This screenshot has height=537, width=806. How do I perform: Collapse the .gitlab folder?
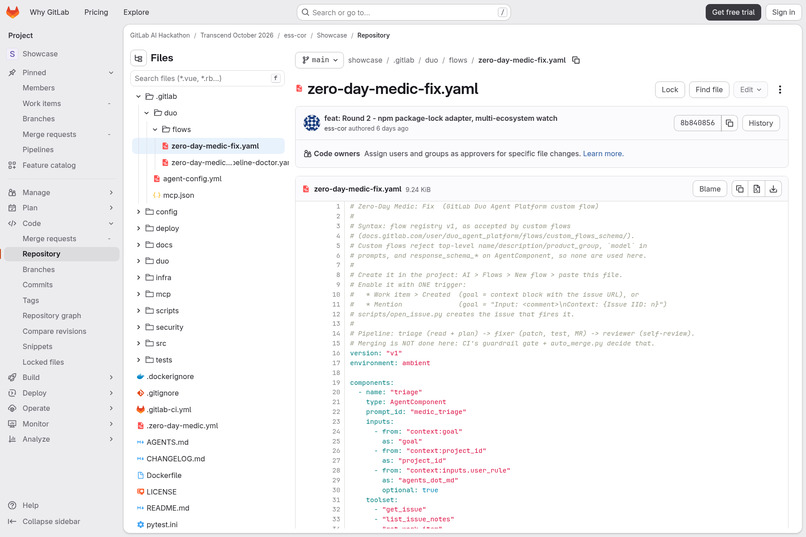click(138, 97)
